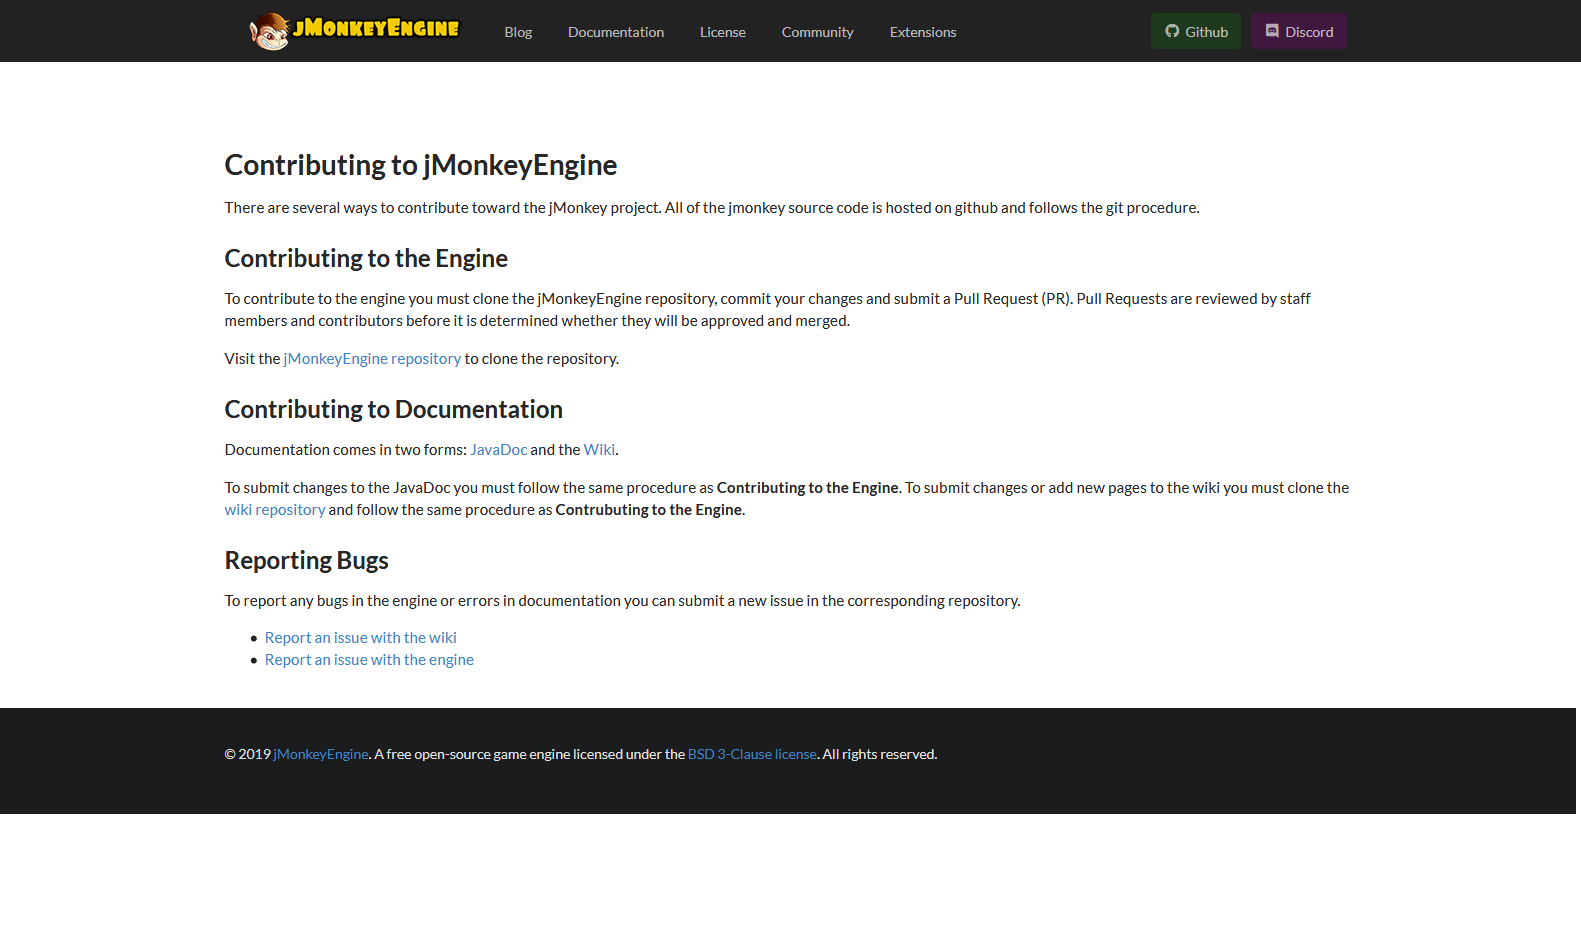Open the Extensions menu item

[923, 32]
